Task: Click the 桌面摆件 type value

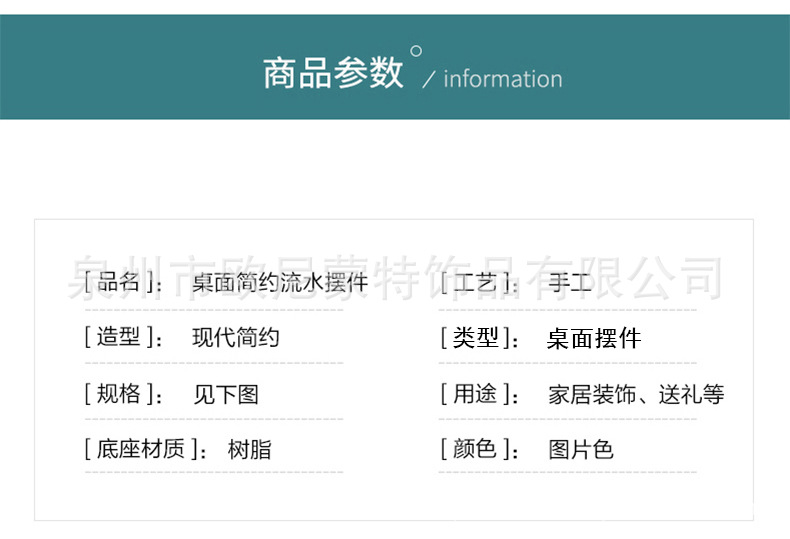Action: (594, 339)
